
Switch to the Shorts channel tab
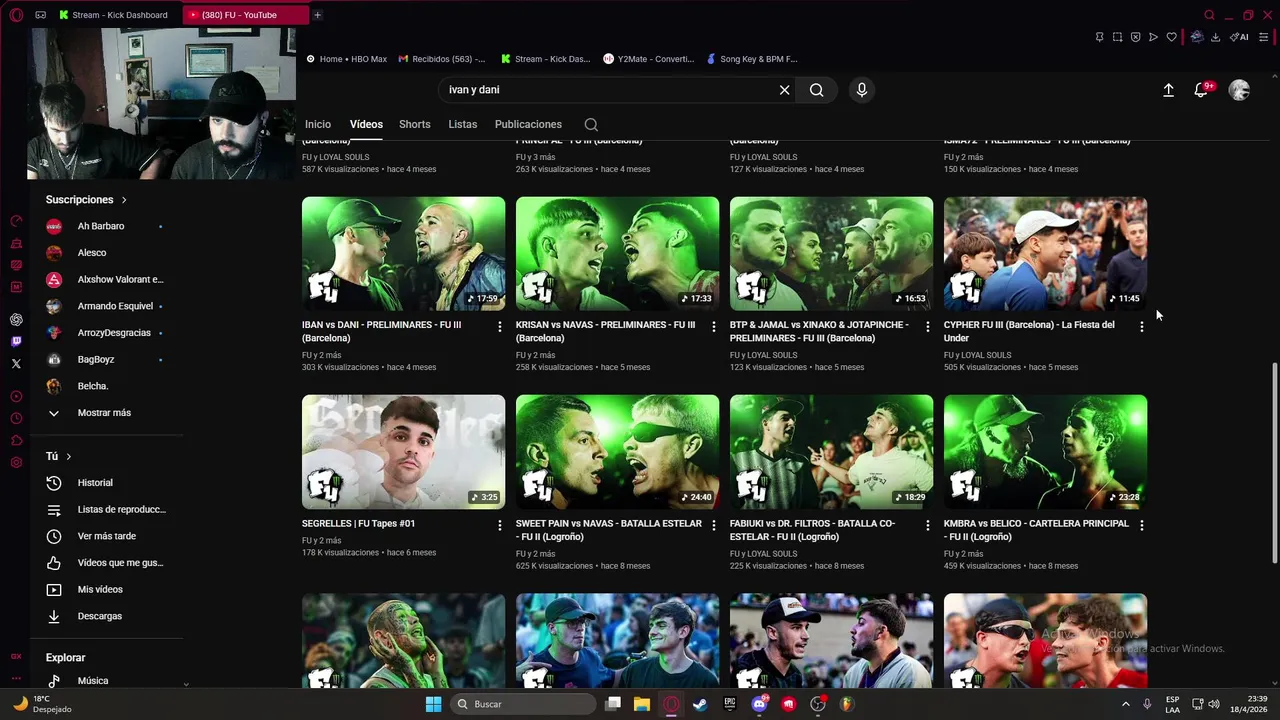[x=415, y=125]
